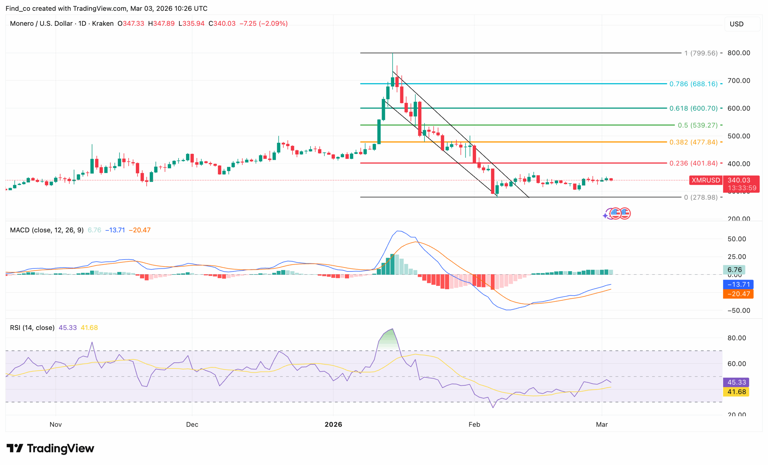Open the left US flag economic event marker
Viewport: 768px width, 465px height.
[616, 213]
